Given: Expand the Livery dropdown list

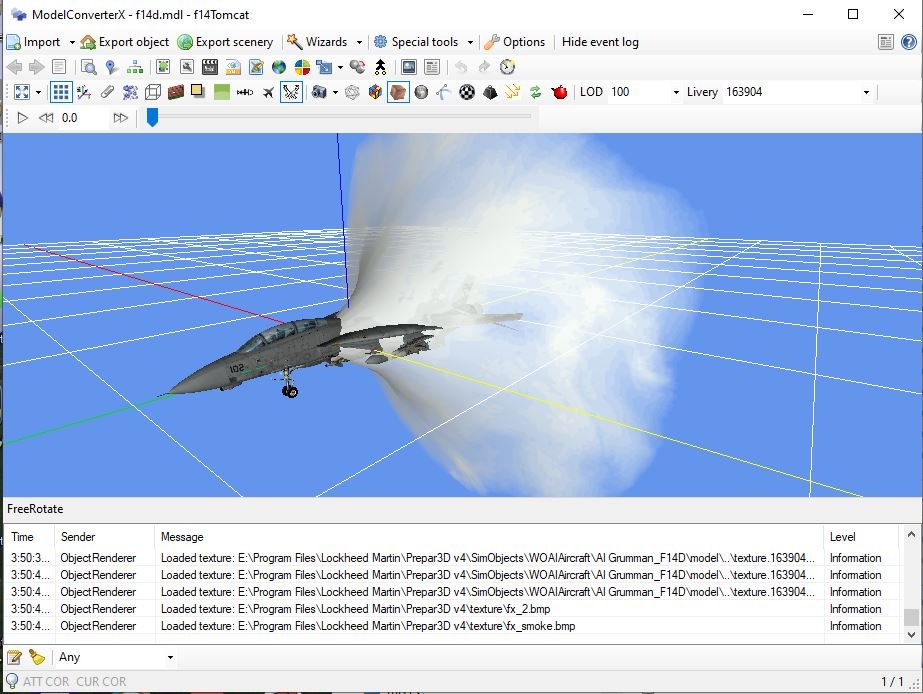Looking at the screenshot, I should (x=865, y=92).
